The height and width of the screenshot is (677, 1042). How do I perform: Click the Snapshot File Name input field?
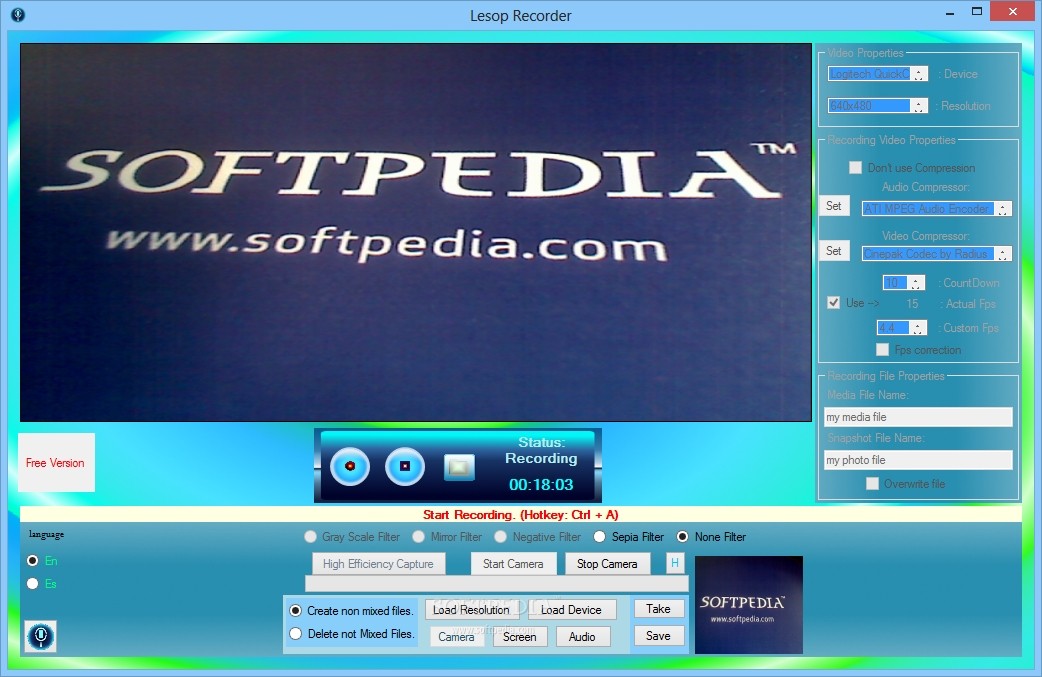918,460
